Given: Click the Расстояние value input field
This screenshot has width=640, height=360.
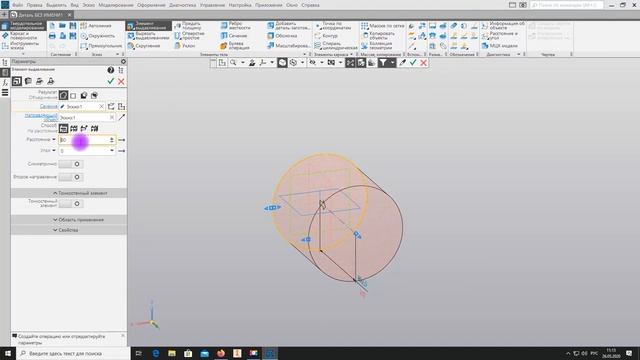Looking at the screenshot, I should click(x=84, y=140).
